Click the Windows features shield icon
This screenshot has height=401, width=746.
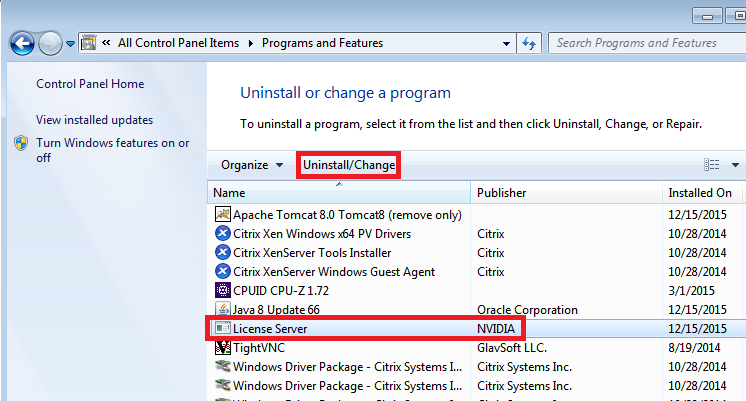(21, 144)
